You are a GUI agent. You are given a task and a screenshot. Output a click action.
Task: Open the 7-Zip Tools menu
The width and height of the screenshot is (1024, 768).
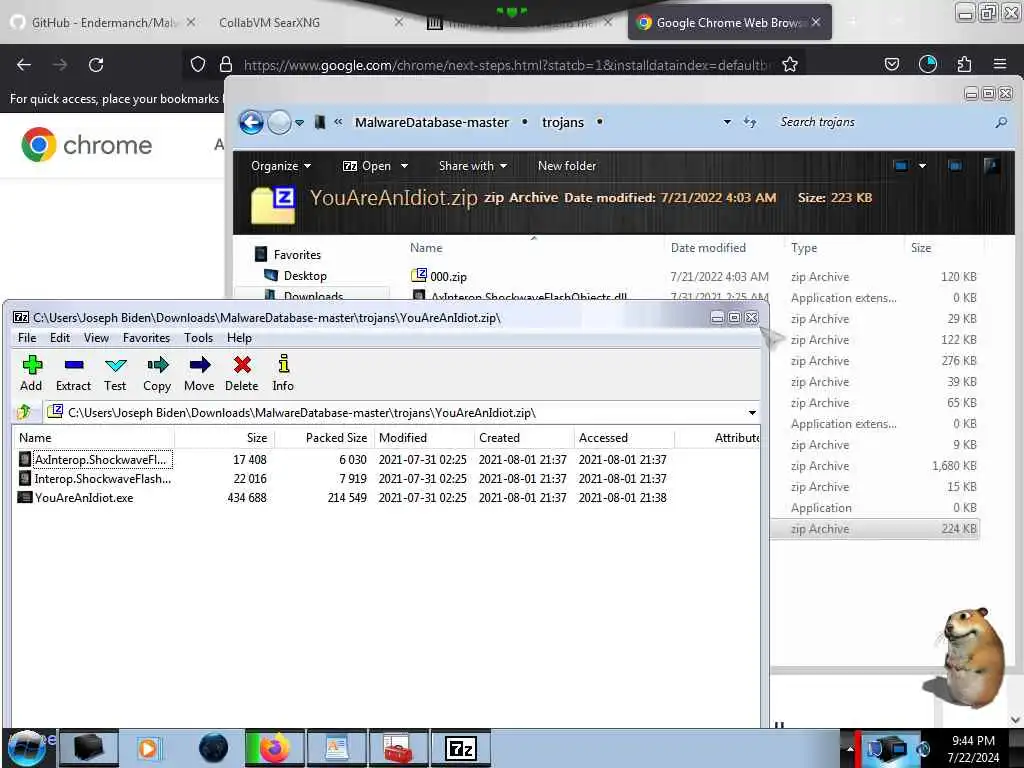(x=199, y=338)
